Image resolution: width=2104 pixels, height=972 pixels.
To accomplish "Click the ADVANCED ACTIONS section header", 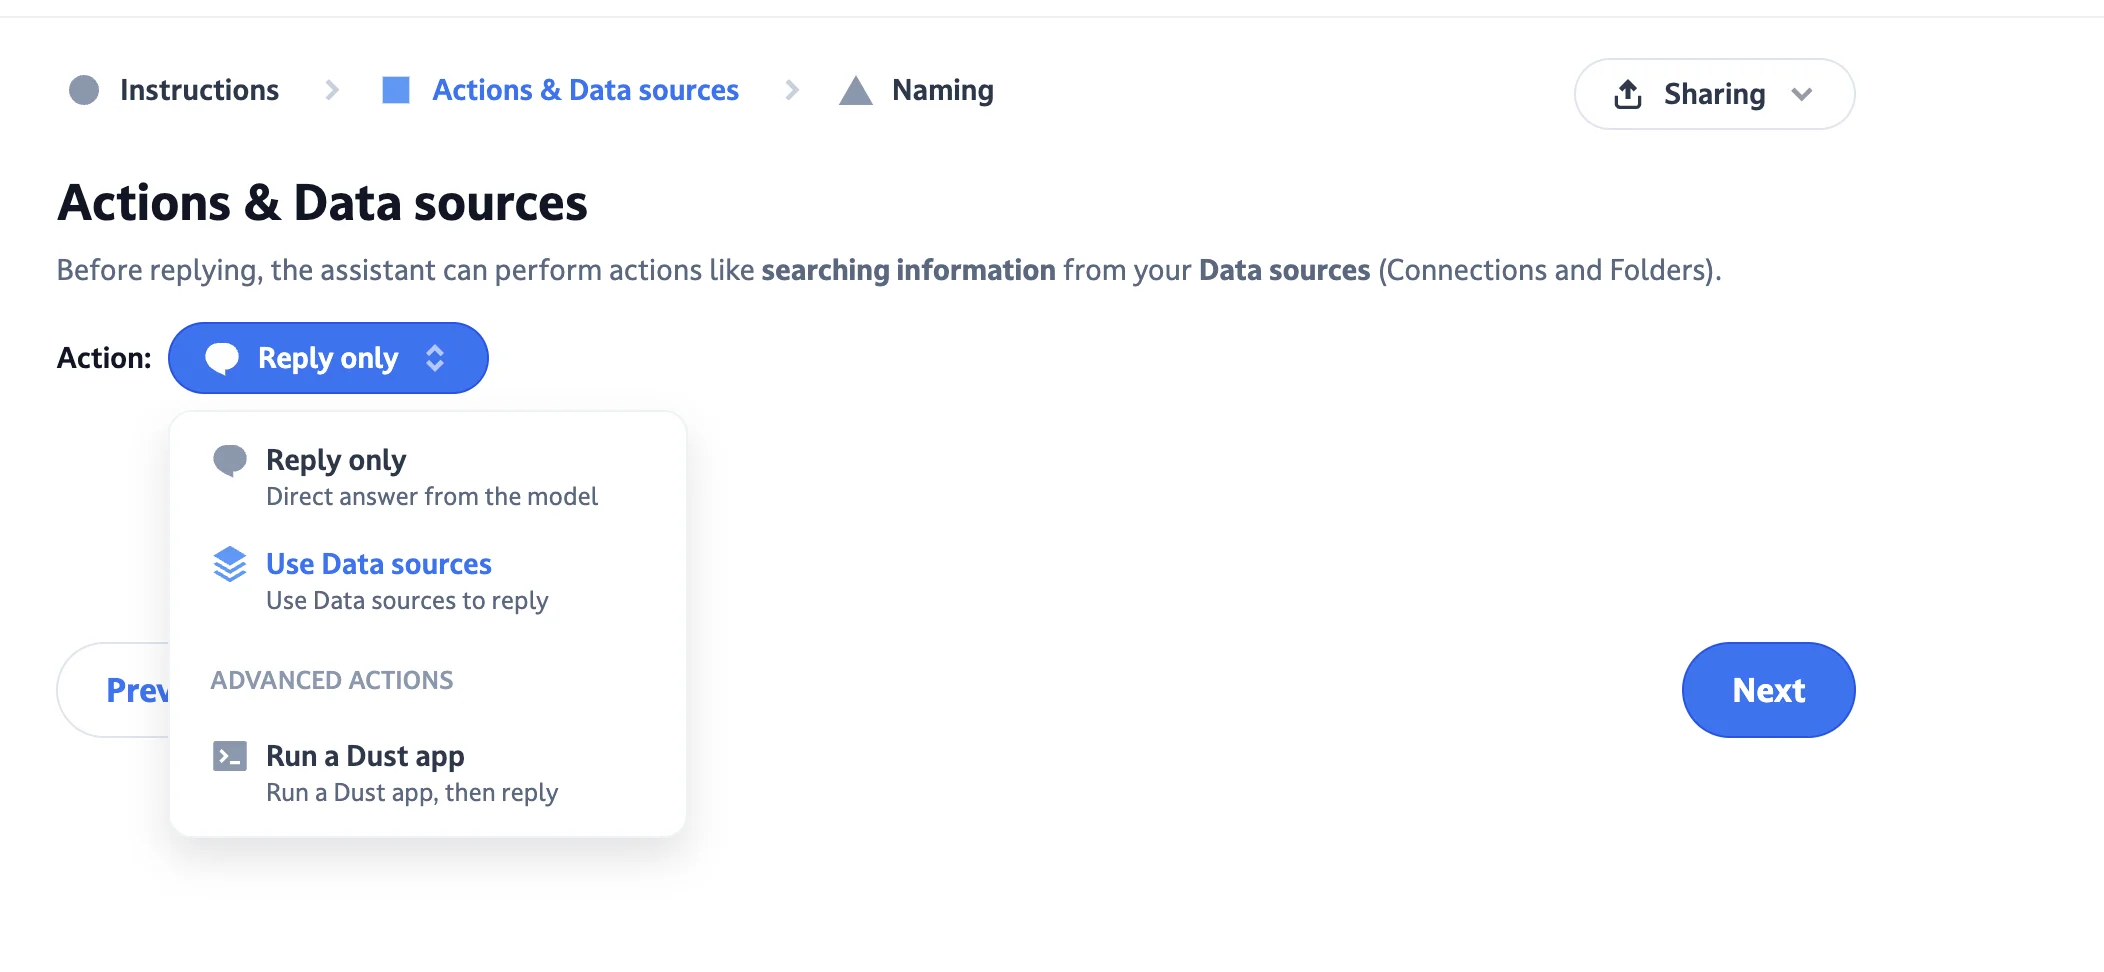I will coord(332,680).
